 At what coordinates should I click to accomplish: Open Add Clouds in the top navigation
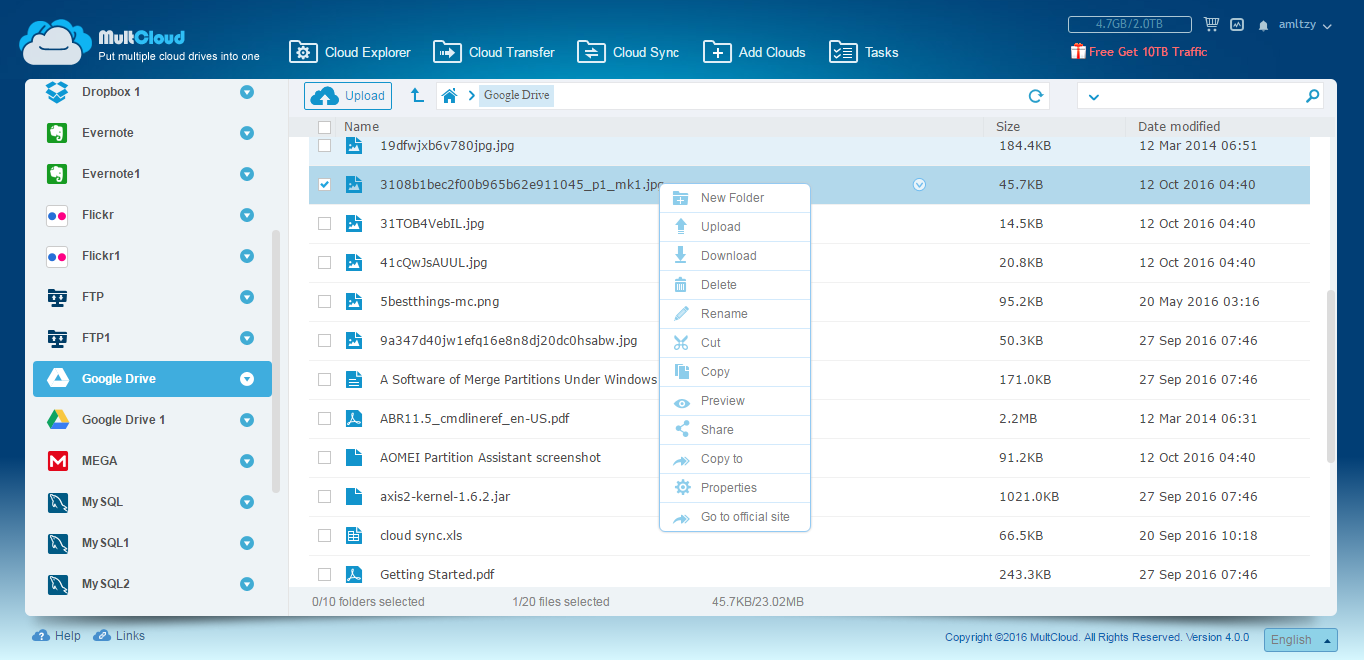click(x=754, y=52)
